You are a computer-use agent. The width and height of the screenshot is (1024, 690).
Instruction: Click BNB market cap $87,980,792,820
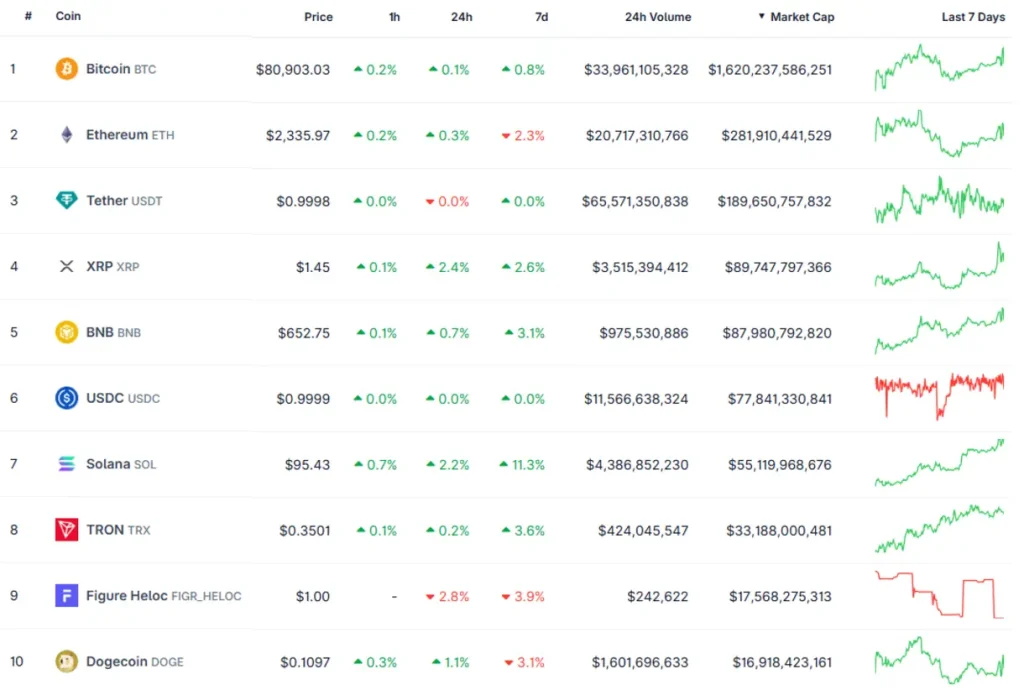click(776, 333)
